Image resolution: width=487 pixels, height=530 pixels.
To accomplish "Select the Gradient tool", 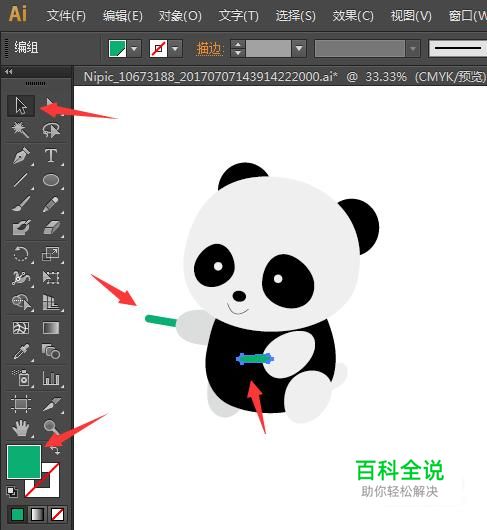I will pos(51,328).
